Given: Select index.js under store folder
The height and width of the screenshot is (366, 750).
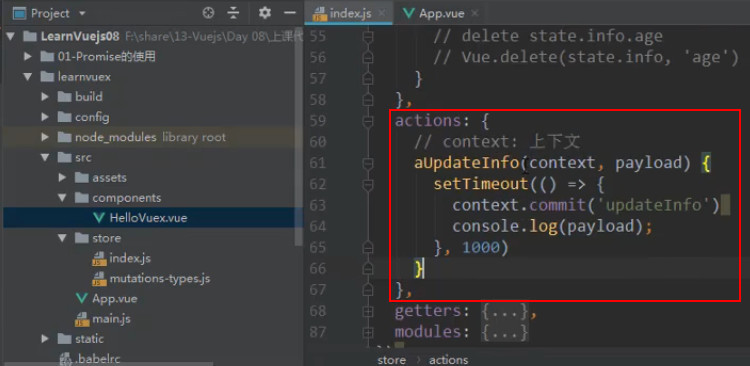Looking at the screenshot, I should 130,258.
